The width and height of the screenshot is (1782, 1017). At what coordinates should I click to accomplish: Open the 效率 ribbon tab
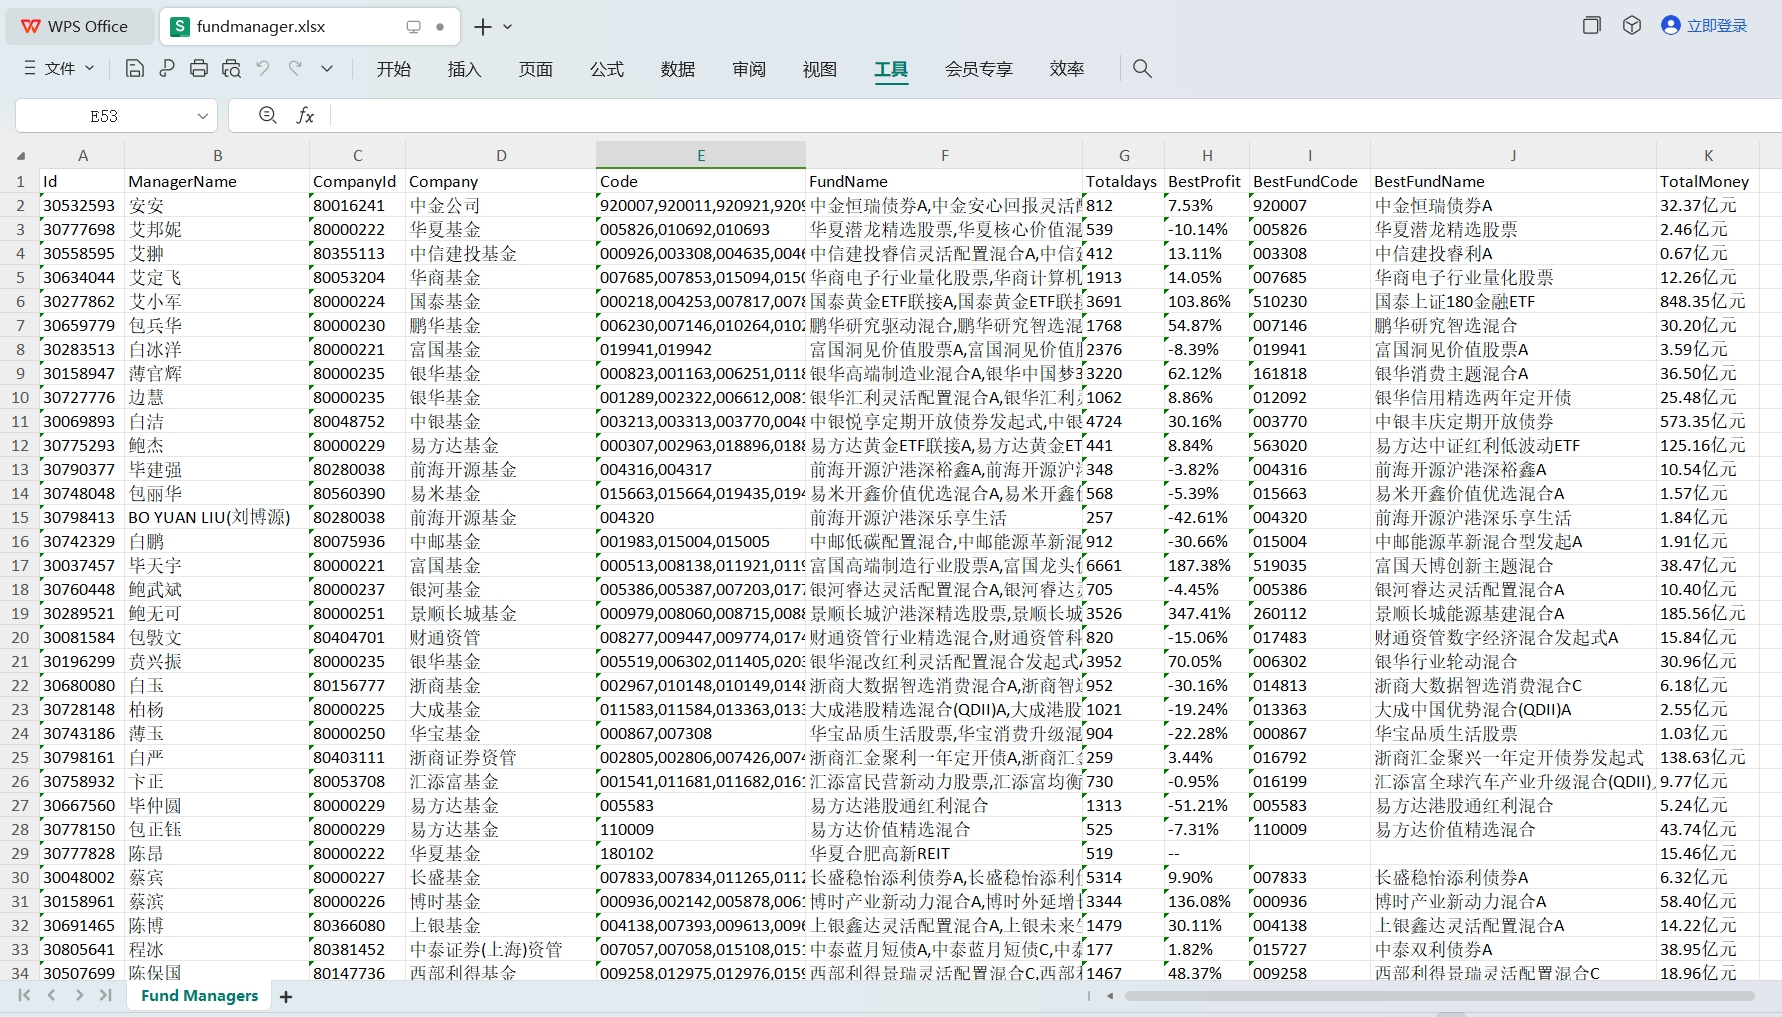pyautogui.click(x=1066, y=69)
